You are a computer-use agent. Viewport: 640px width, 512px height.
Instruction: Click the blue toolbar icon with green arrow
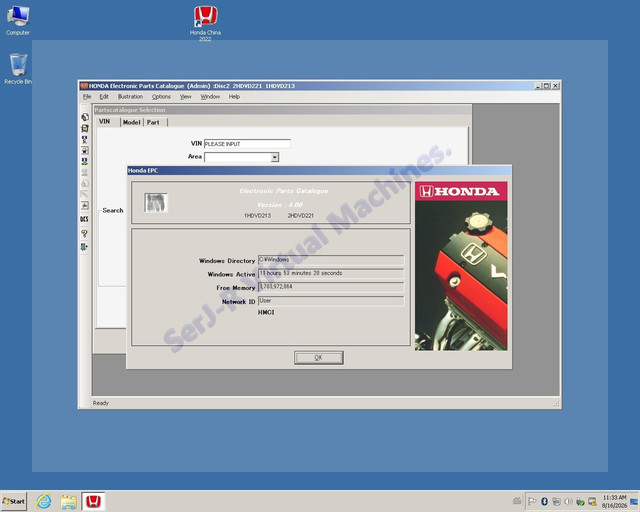click(x=84, y=161)
